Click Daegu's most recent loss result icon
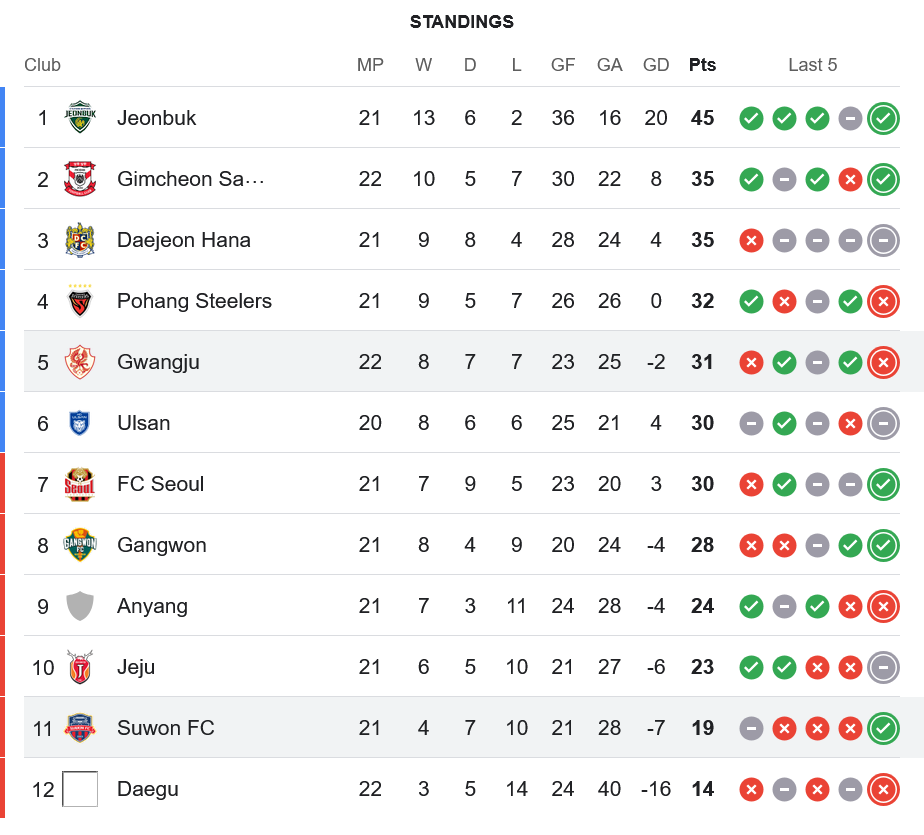The image size is (924, 835). pos(883,789)
